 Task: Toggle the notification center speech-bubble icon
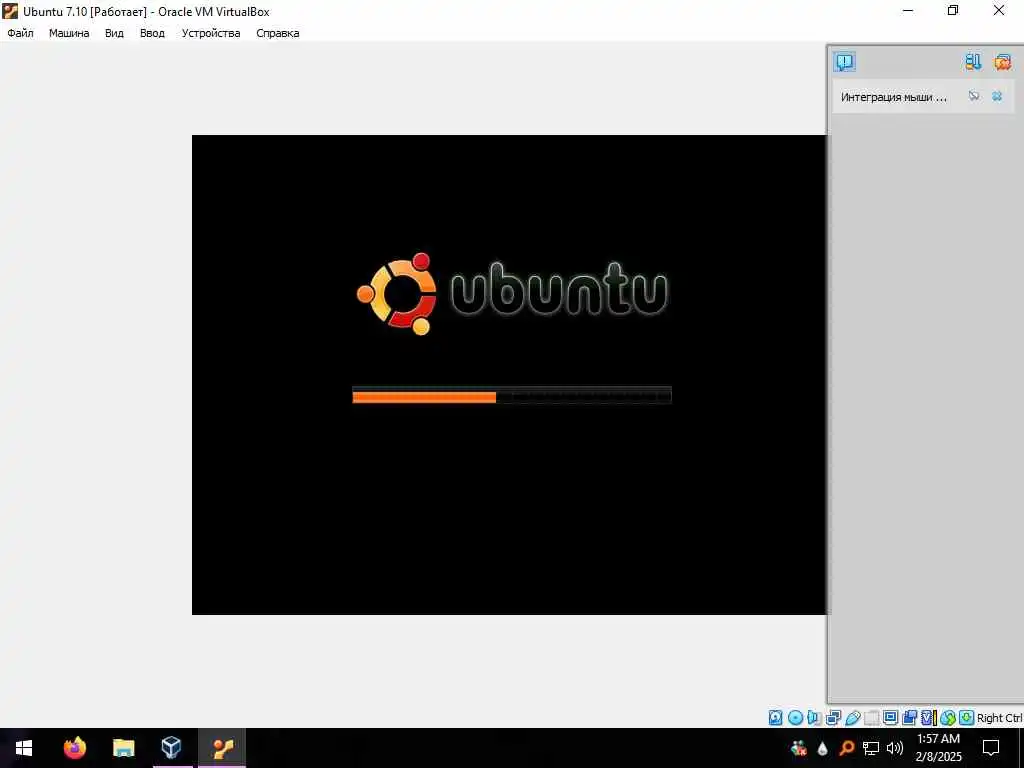tap(844, 62)
